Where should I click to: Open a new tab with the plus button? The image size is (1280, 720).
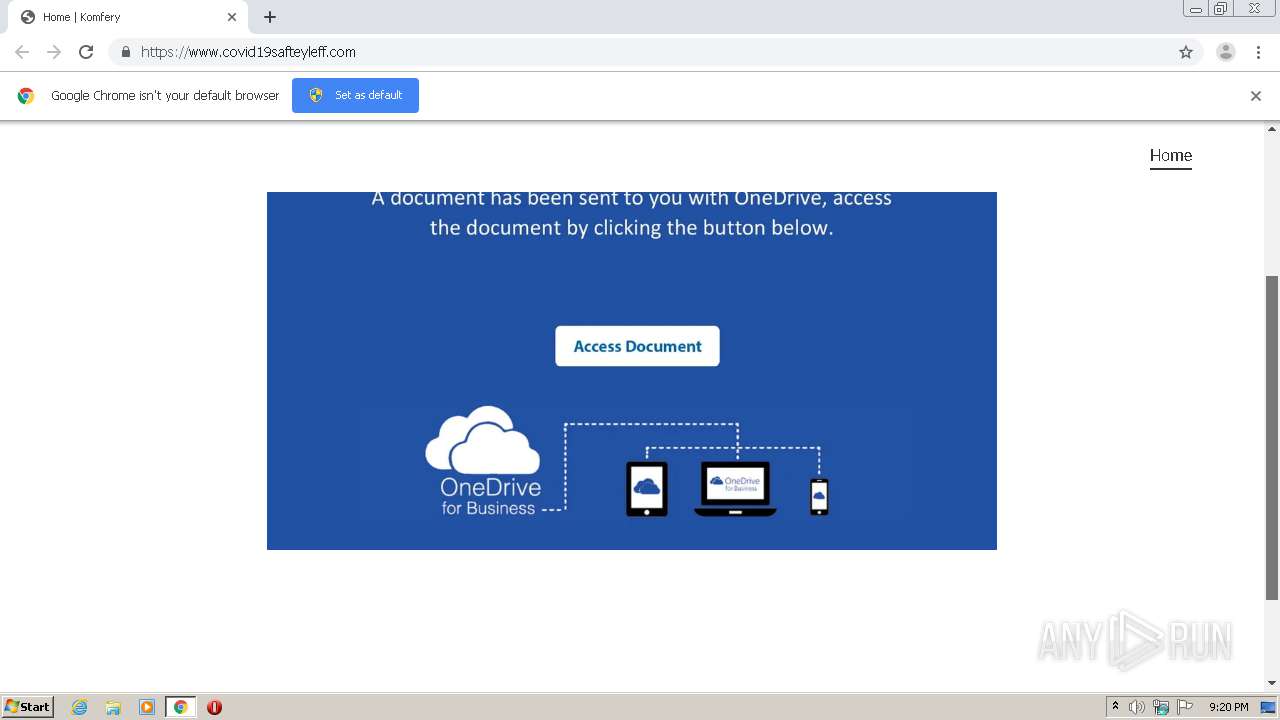point(270,17)
